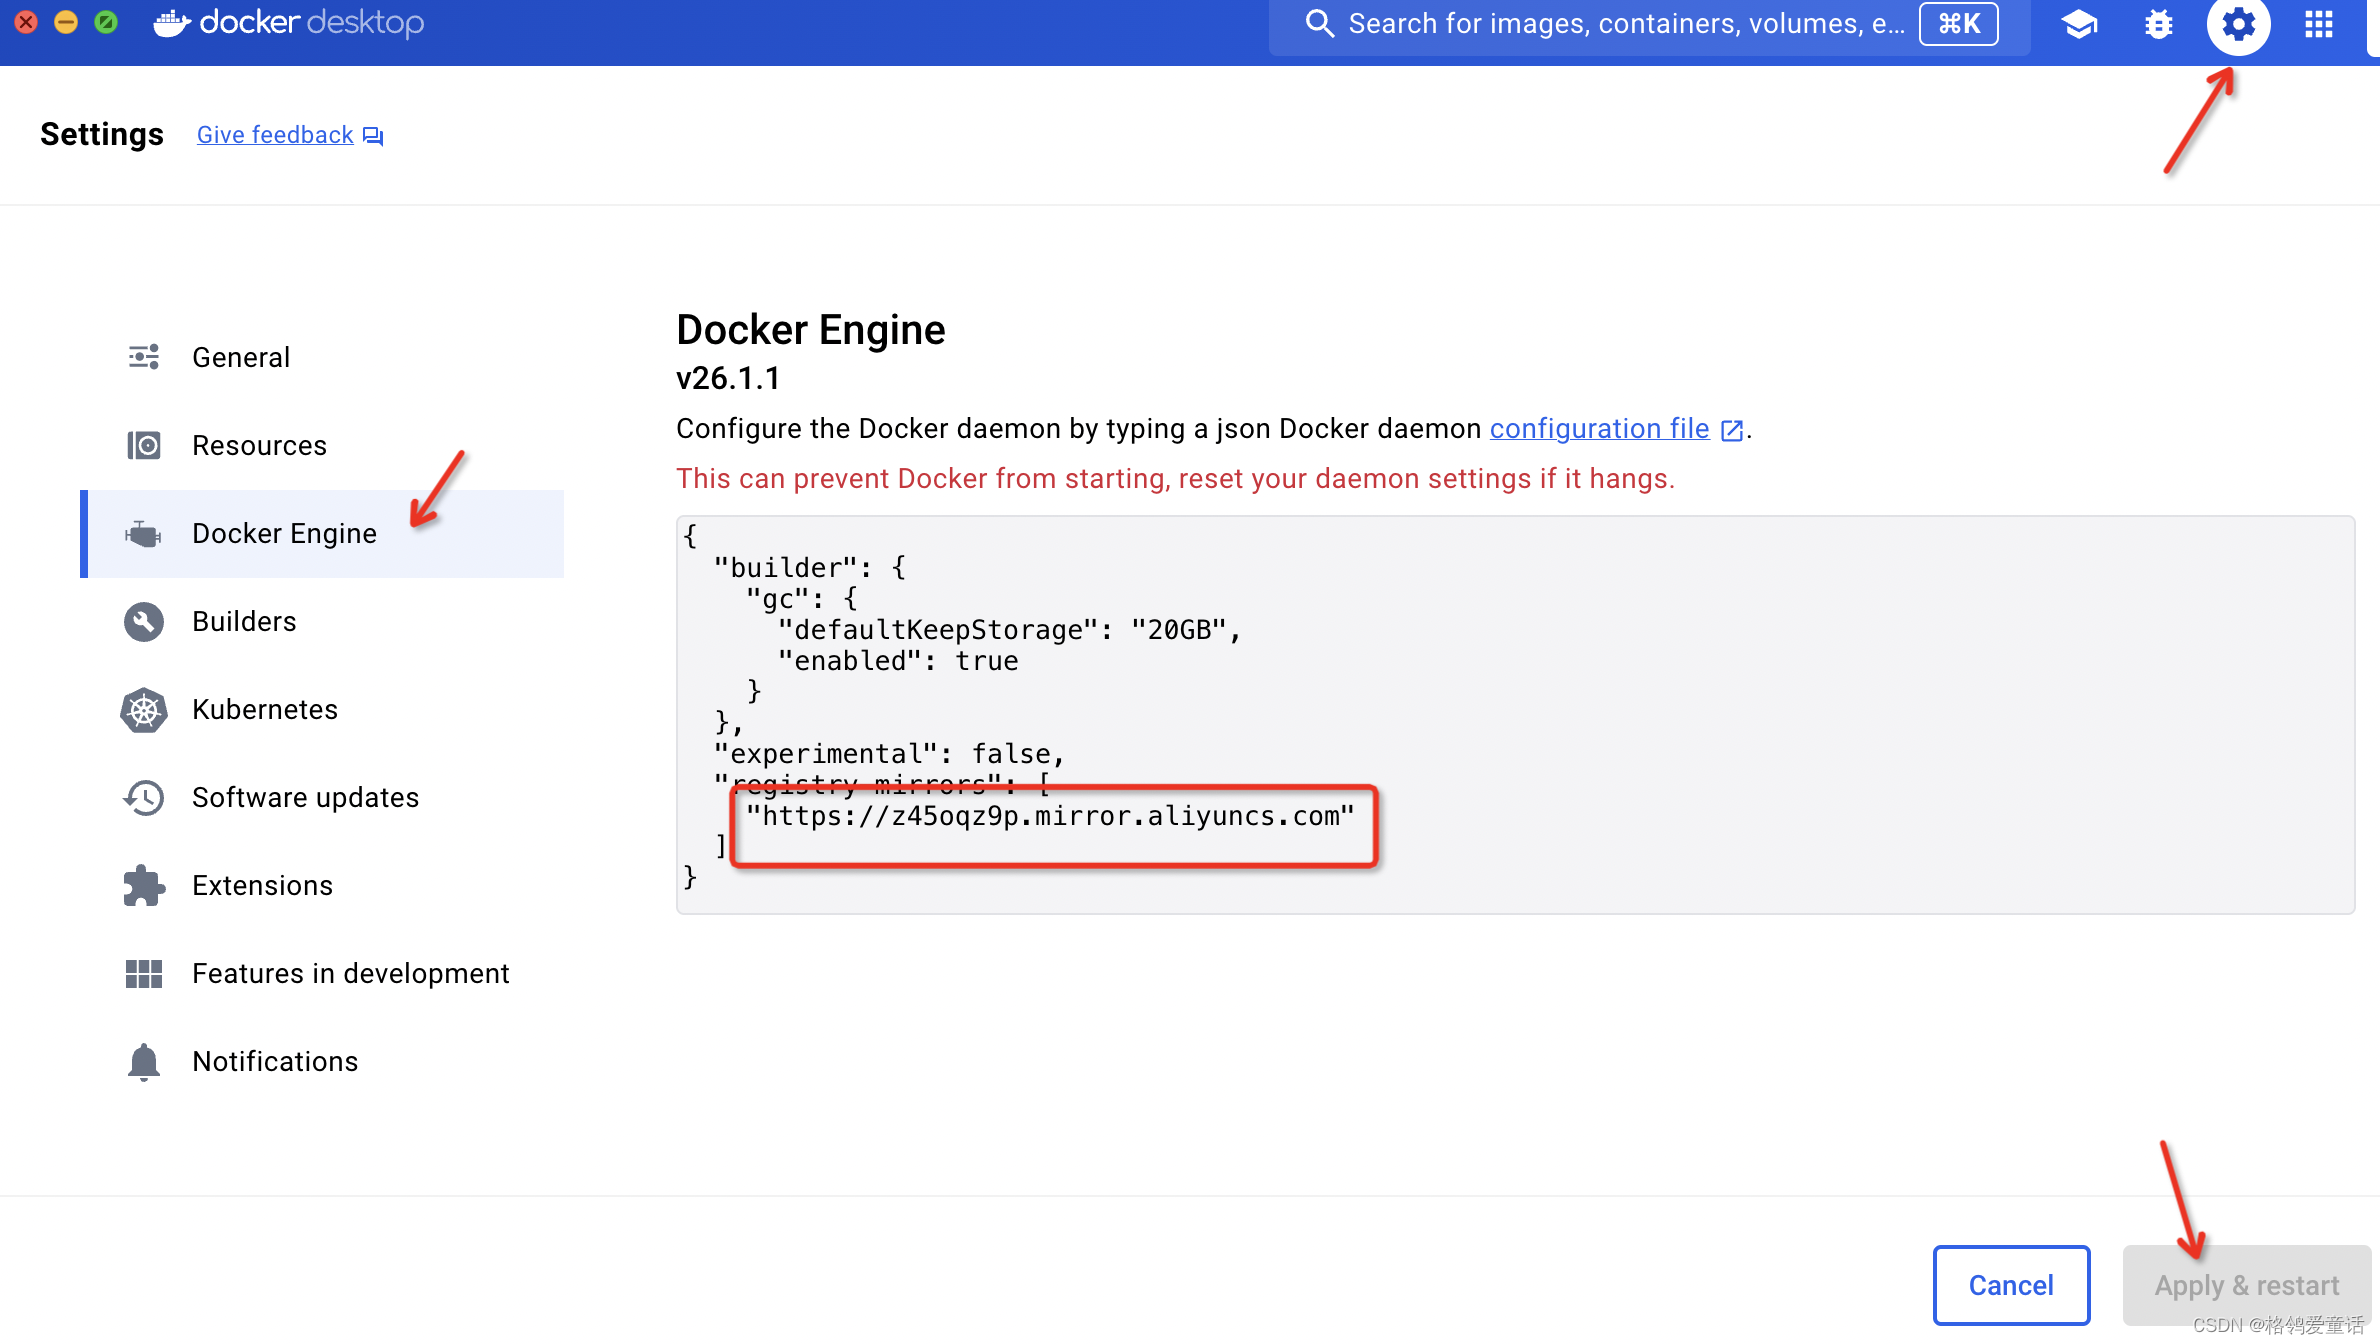
Task: Click the General sliders icon
Action: pyautogui.click(x=144, y=357)
